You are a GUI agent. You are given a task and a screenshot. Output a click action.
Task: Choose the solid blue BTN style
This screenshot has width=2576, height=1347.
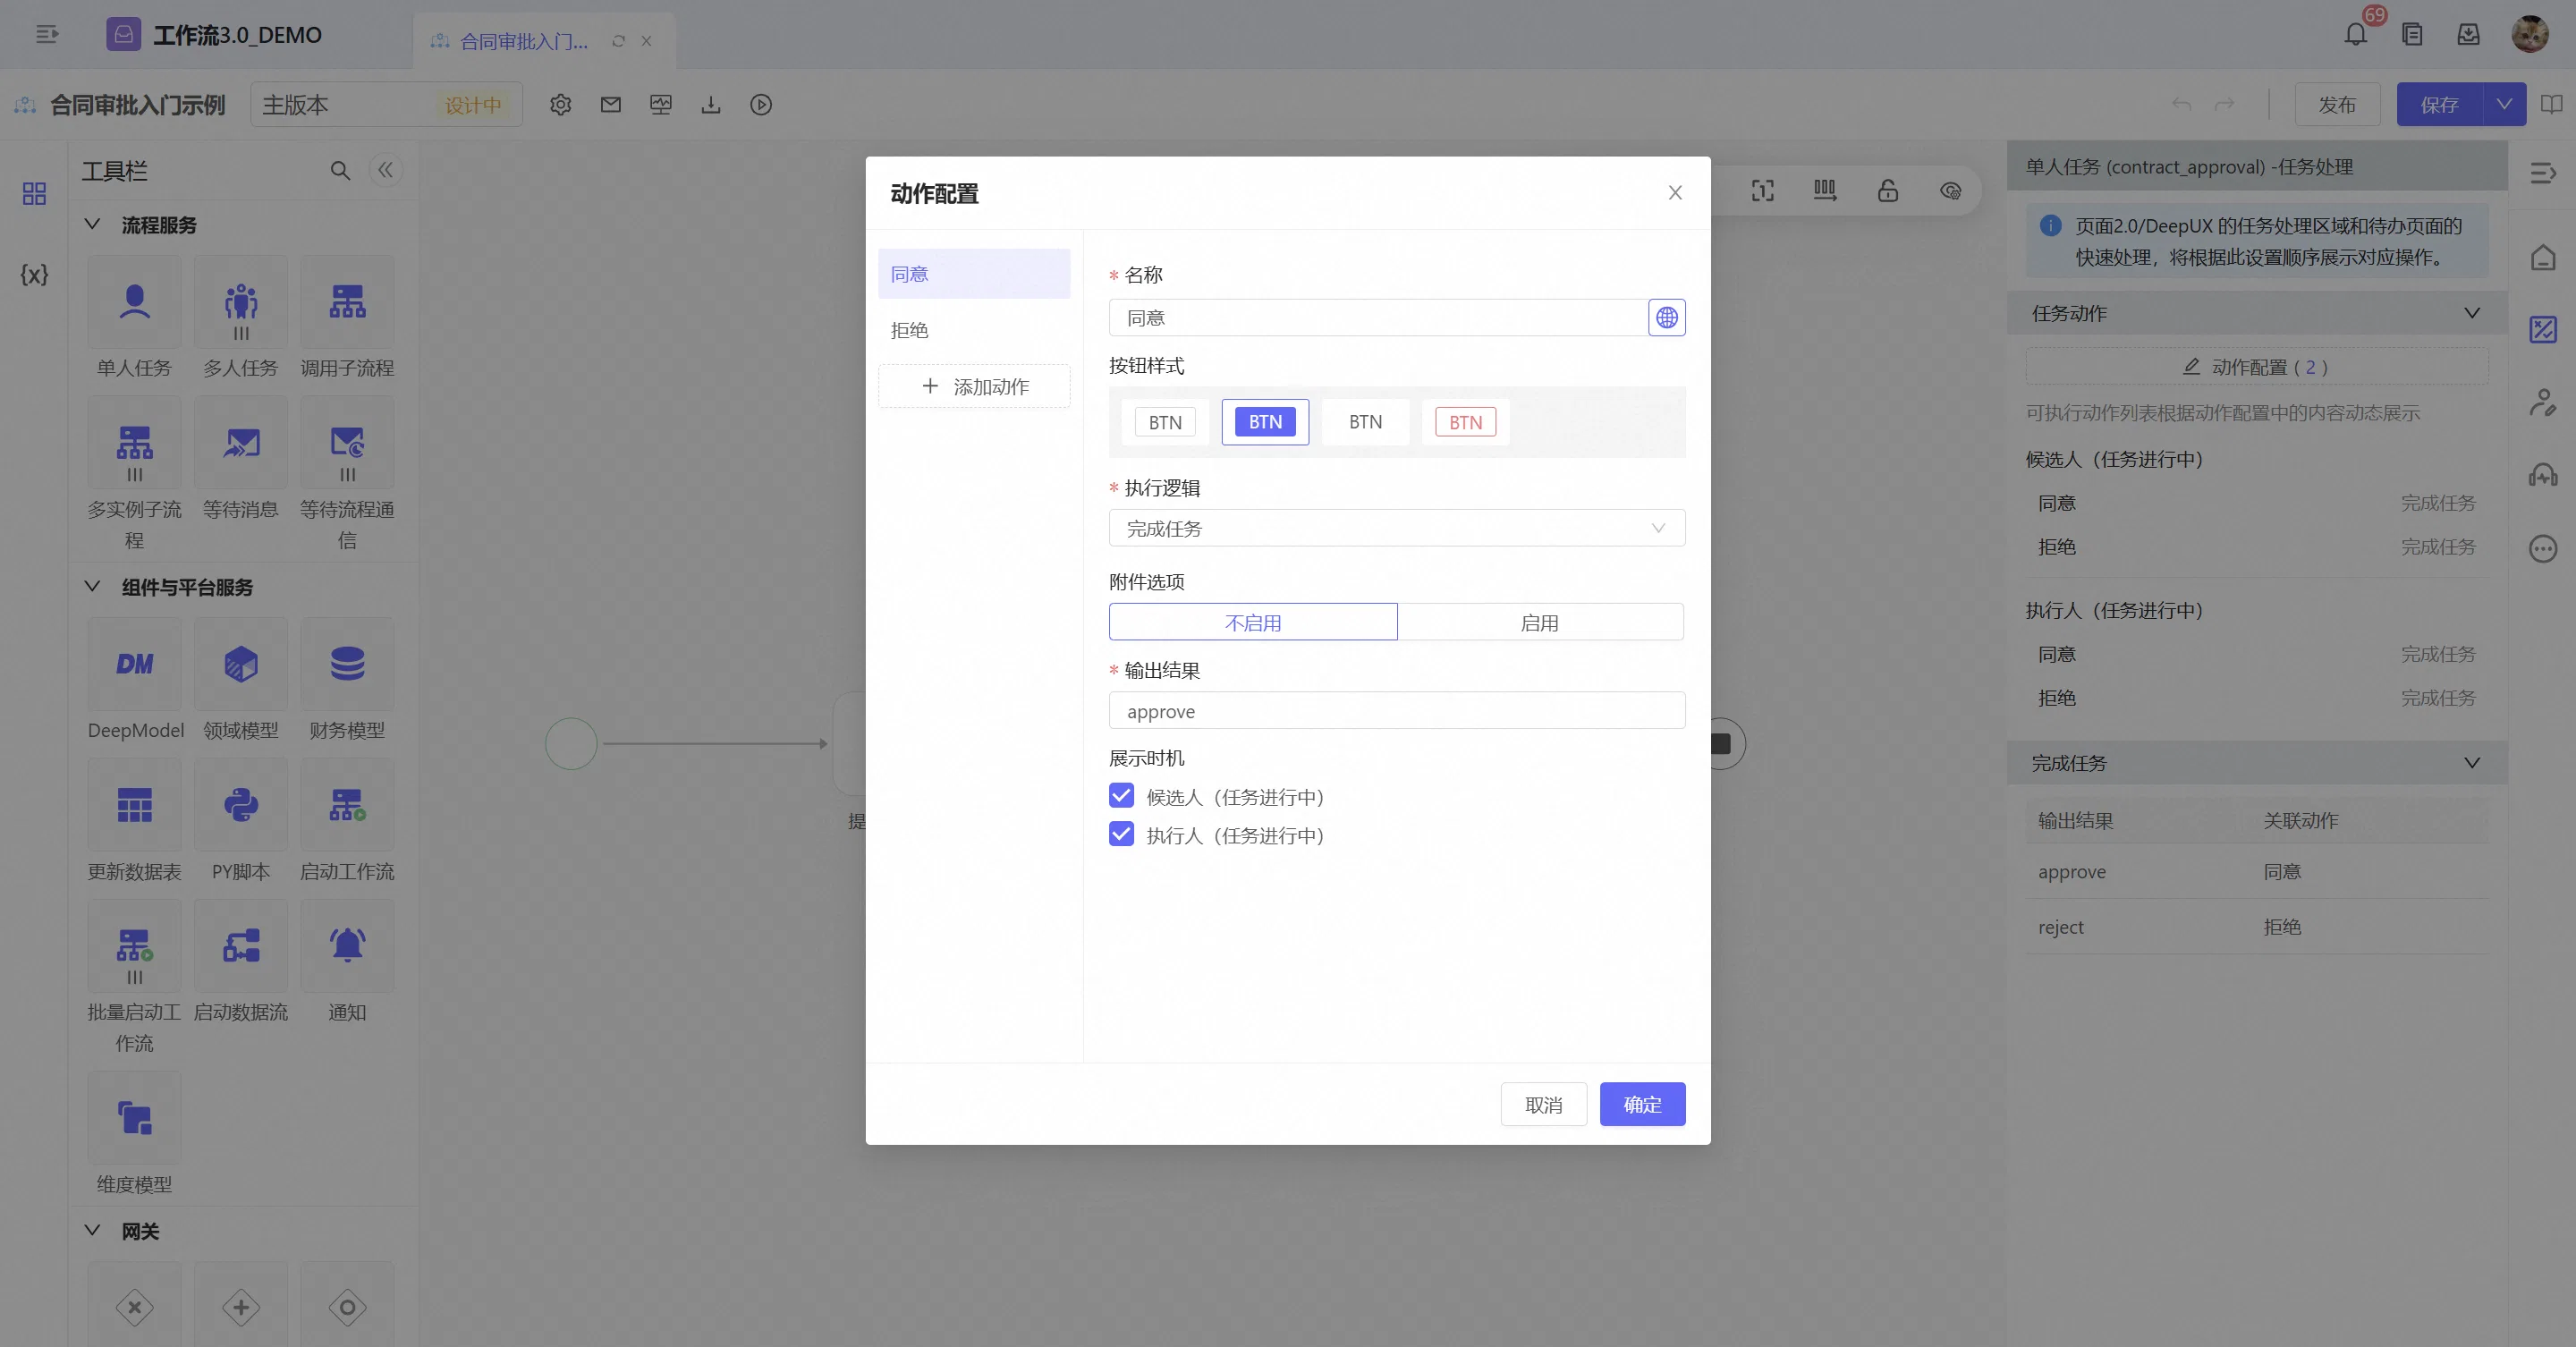(x=1265, y=422)
